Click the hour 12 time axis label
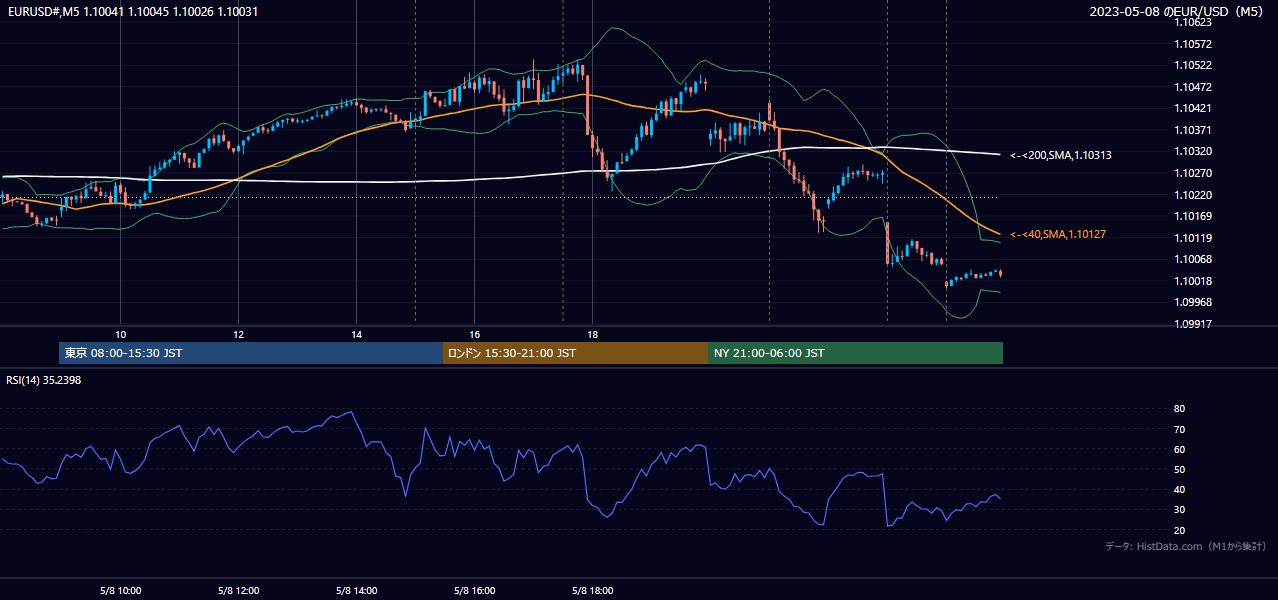 click(x=238, y=334)
